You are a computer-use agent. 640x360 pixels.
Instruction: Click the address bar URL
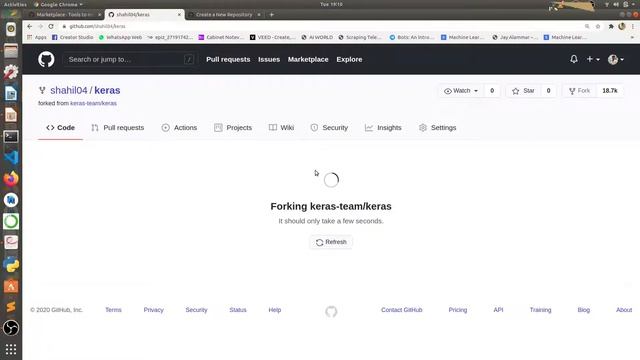click(98, 26)
